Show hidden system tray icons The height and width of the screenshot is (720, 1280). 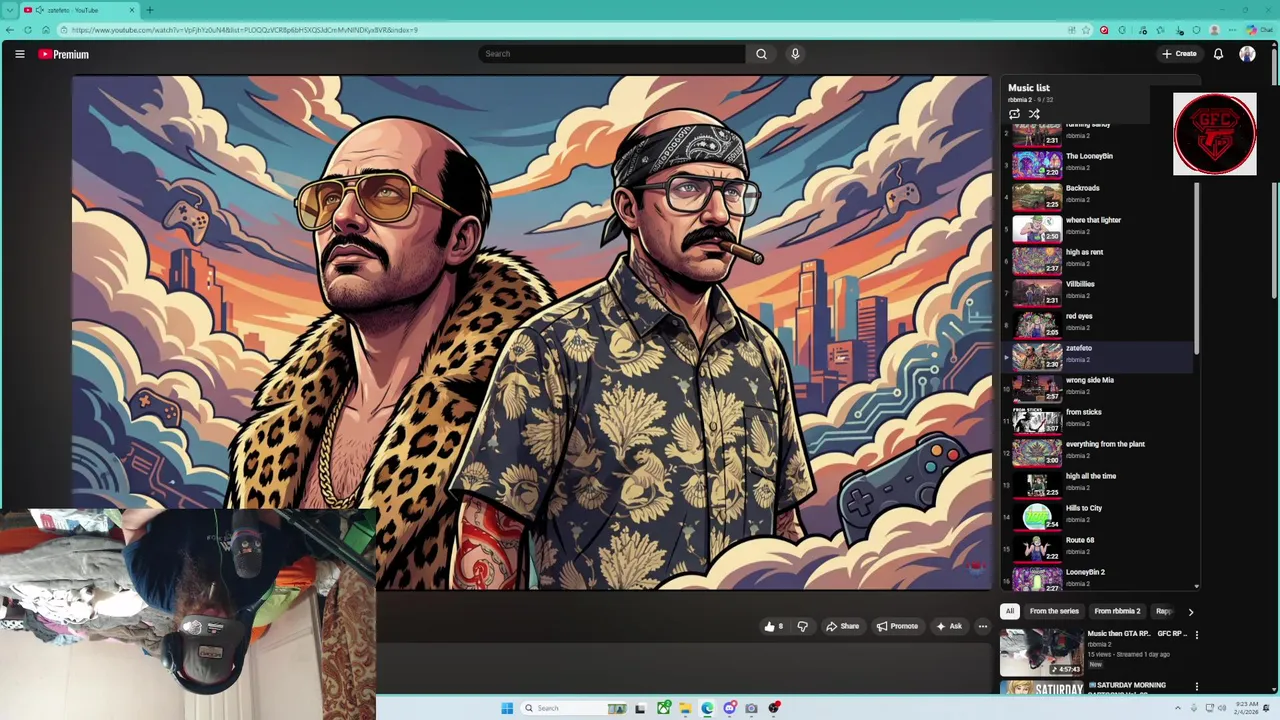[x=1177, y=708]
